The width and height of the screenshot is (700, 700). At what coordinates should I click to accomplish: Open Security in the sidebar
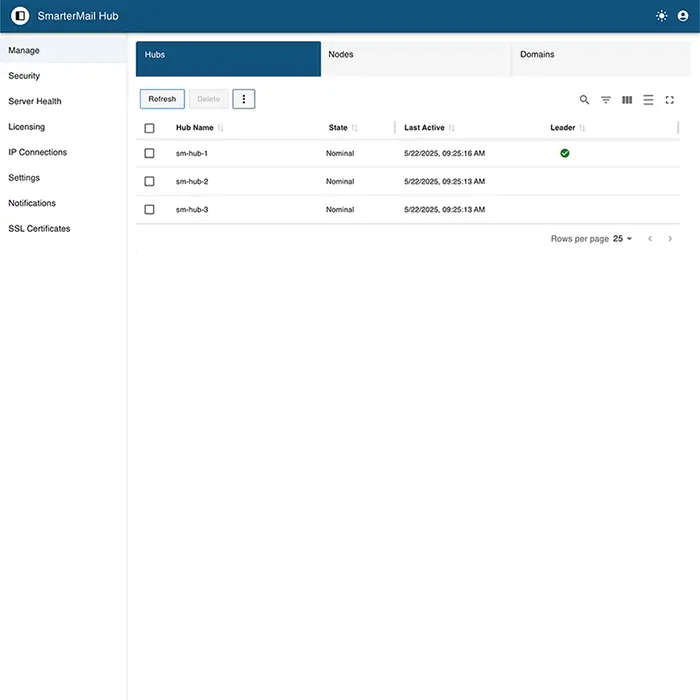pyautogui.click(x=63, y=76)
